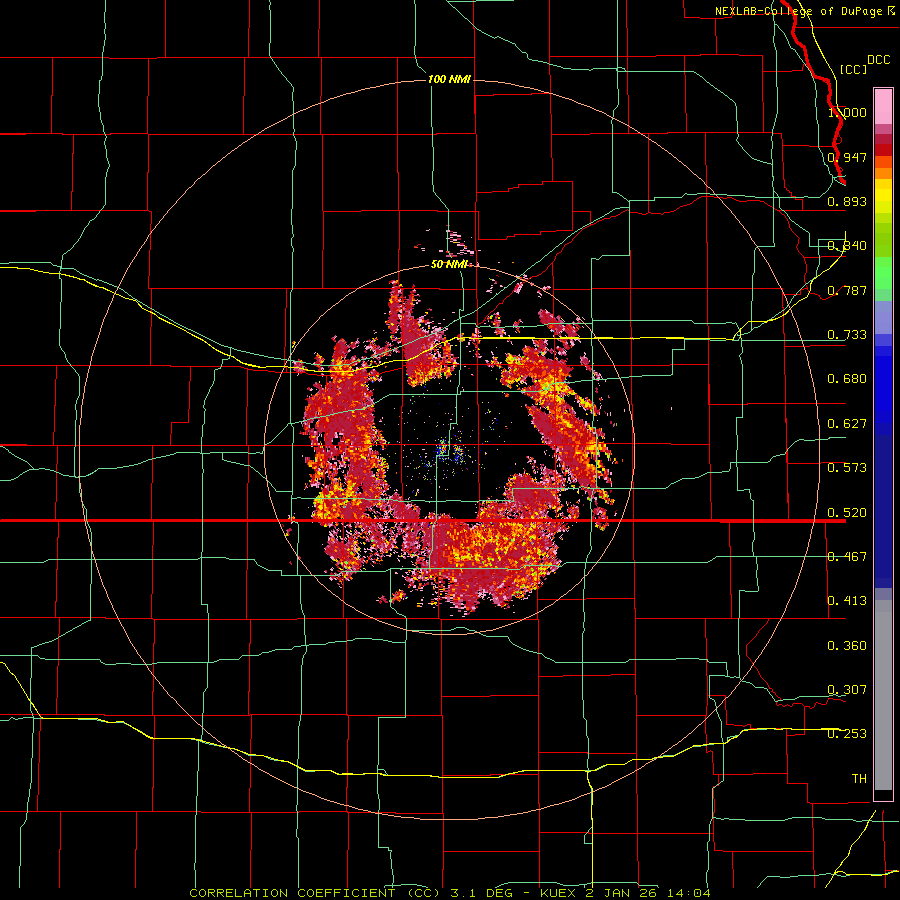900x900 pixels.
Task: Click the 0.840 legend value
Action: pyautogui.click(x=847, y=246)
